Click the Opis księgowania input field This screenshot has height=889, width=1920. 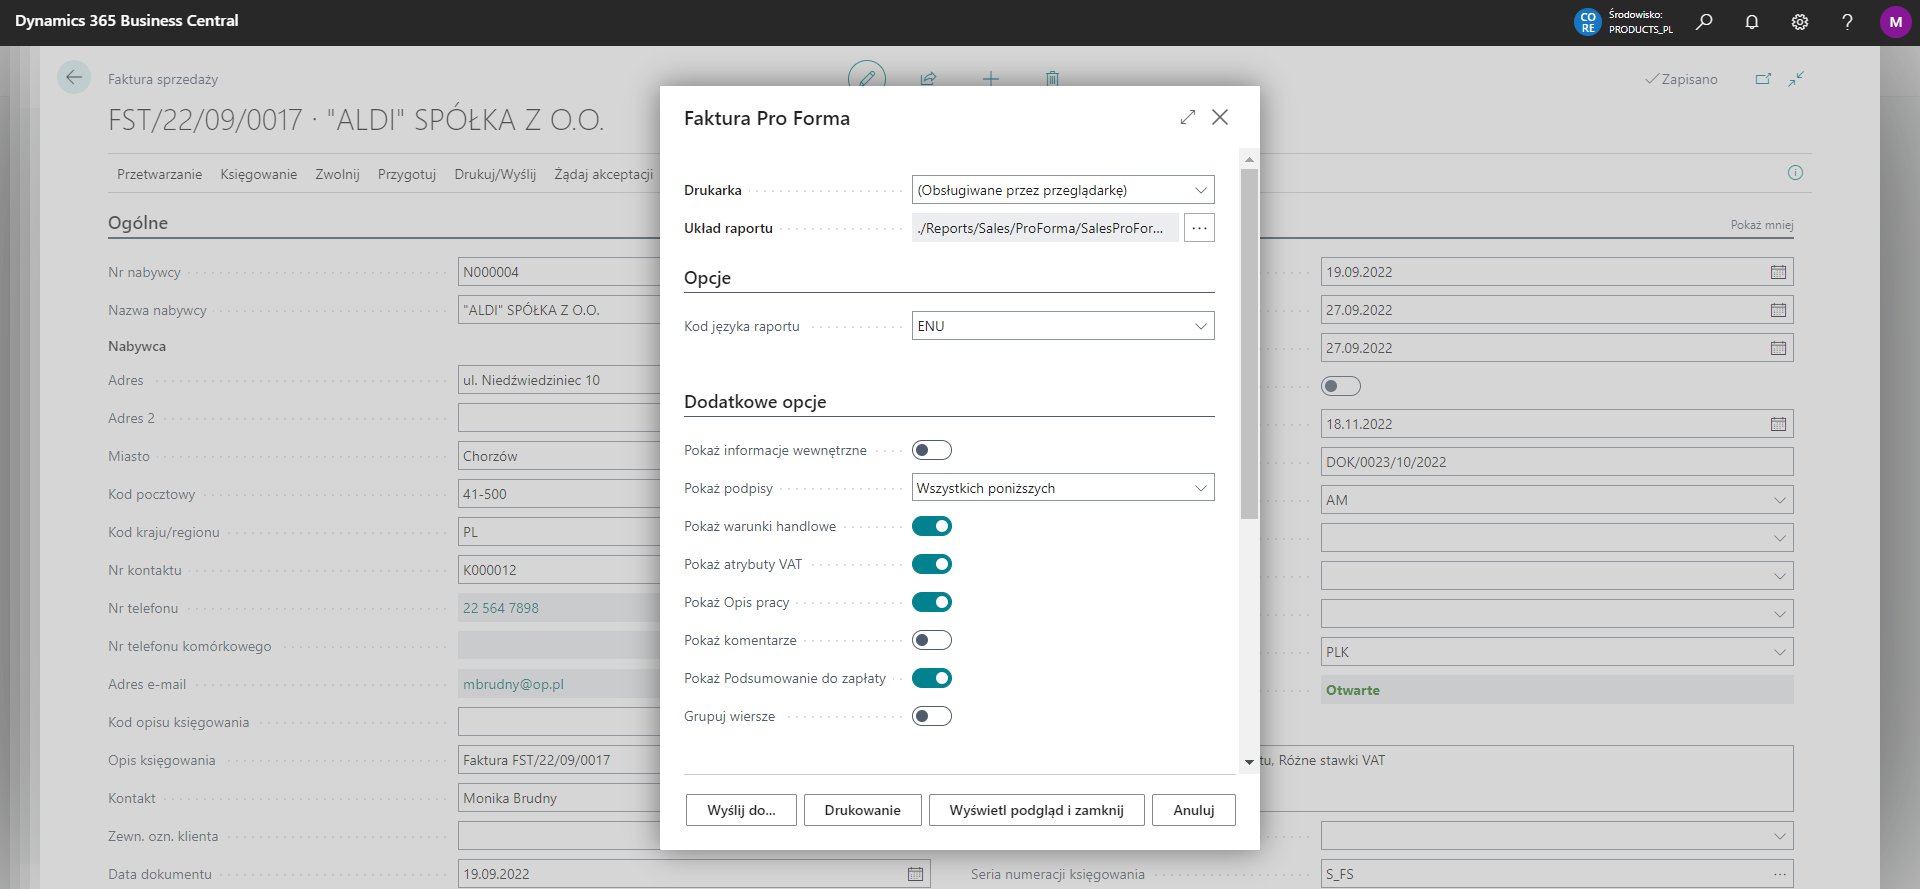pyautogui.click(x=559, y=760)
